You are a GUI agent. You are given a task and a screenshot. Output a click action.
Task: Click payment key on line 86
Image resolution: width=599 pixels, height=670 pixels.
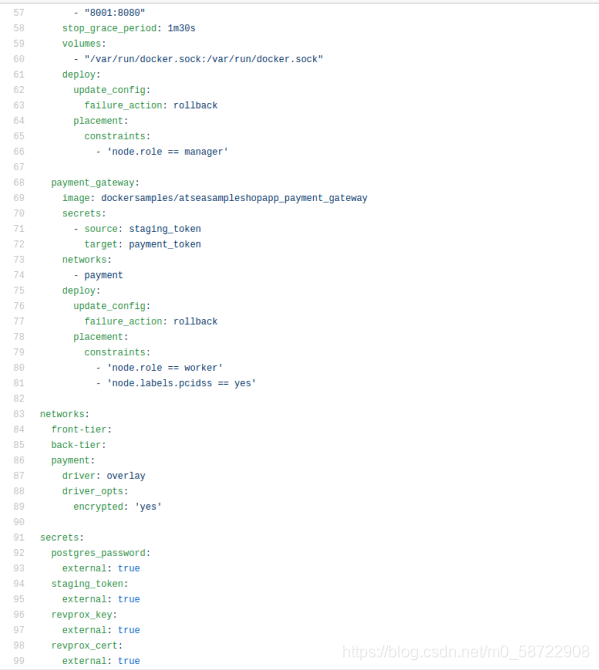coord(70,461)
